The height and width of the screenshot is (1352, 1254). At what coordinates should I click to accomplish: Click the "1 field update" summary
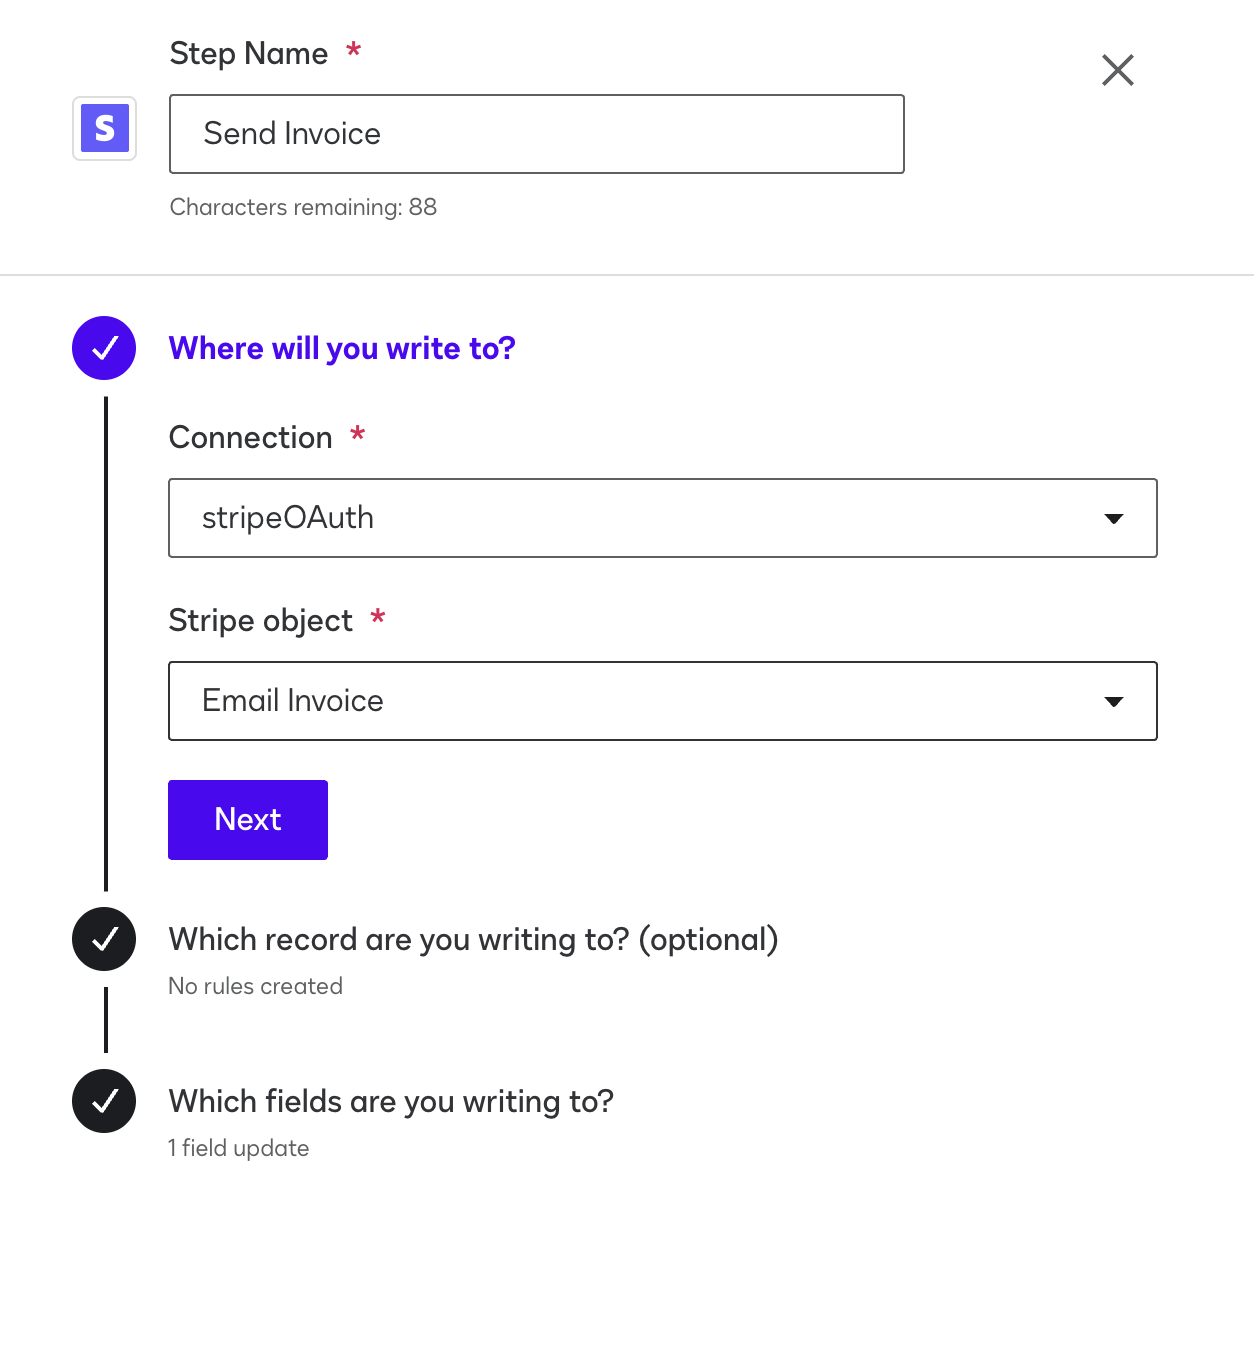[238, 1148]
